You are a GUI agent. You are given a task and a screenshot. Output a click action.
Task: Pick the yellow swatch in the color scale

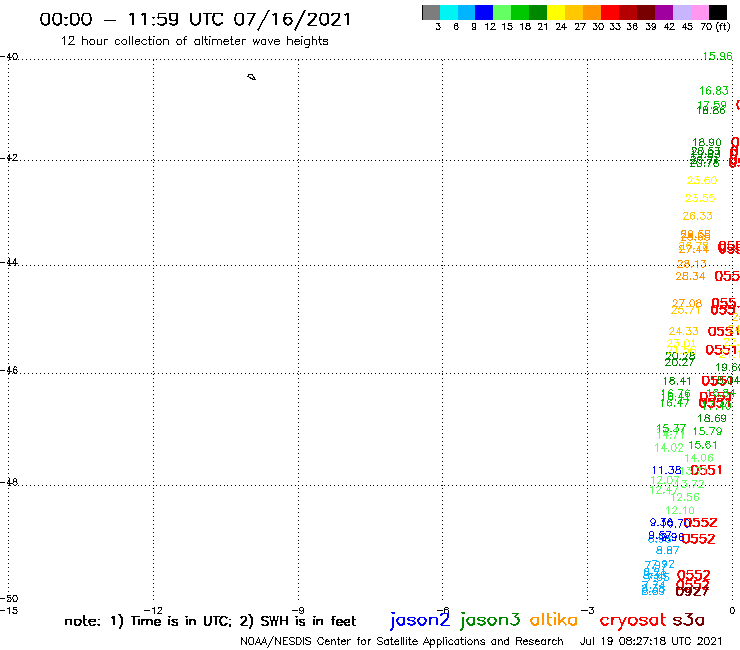pos(556,12)
